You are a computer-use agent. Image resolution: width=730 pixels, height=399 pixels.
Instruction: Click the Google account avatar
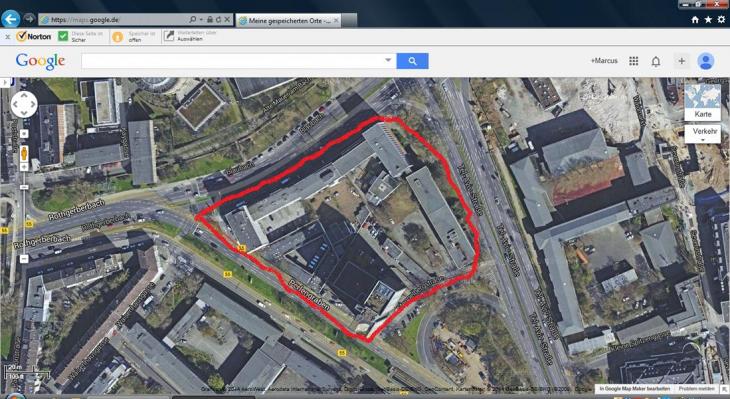pos(706,61)
